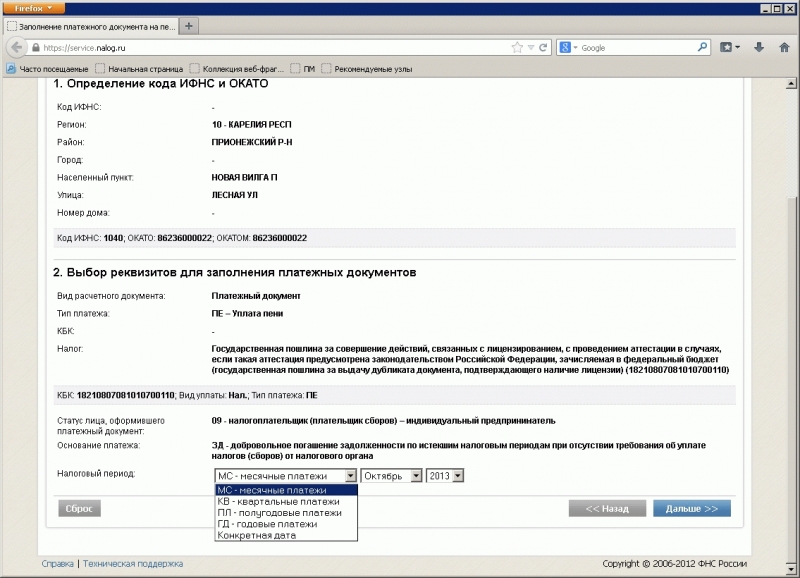
Task: Open the orange Firefox menu
Action: pyautogui.click(x=33, y=8)
